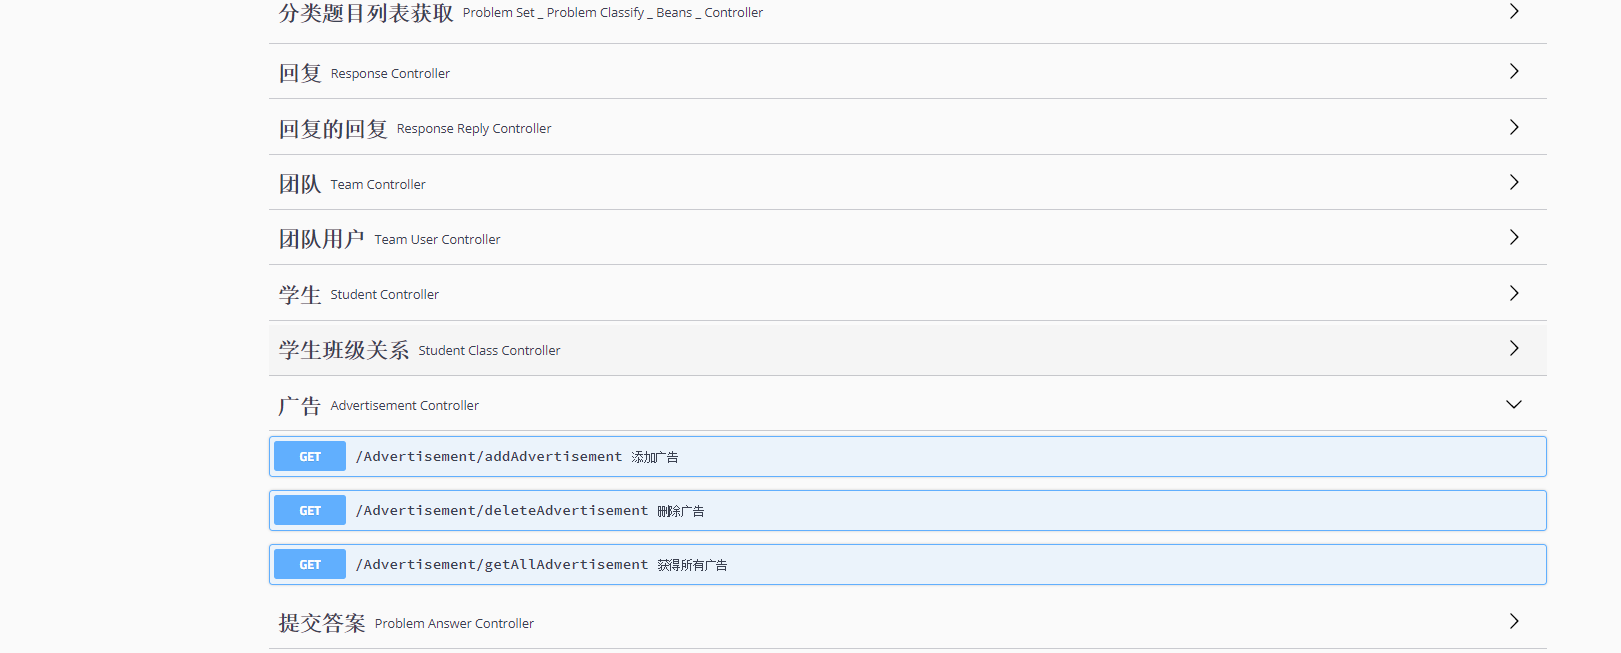Collapse the Advertisement Controller down-arrow

click(1514, 404)
